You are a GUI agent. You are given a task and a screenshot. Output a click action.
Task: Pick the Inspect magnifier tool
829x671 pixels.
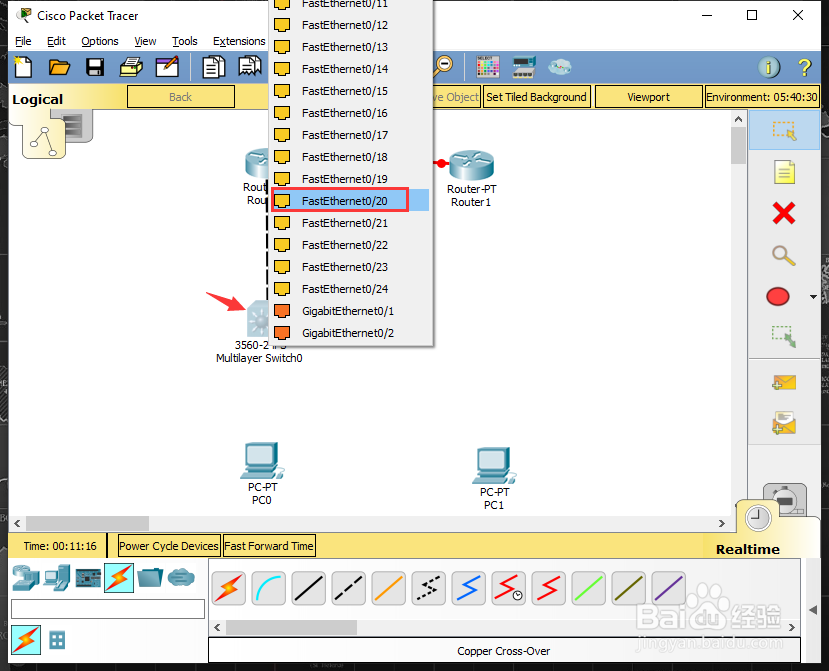(784, 255)
